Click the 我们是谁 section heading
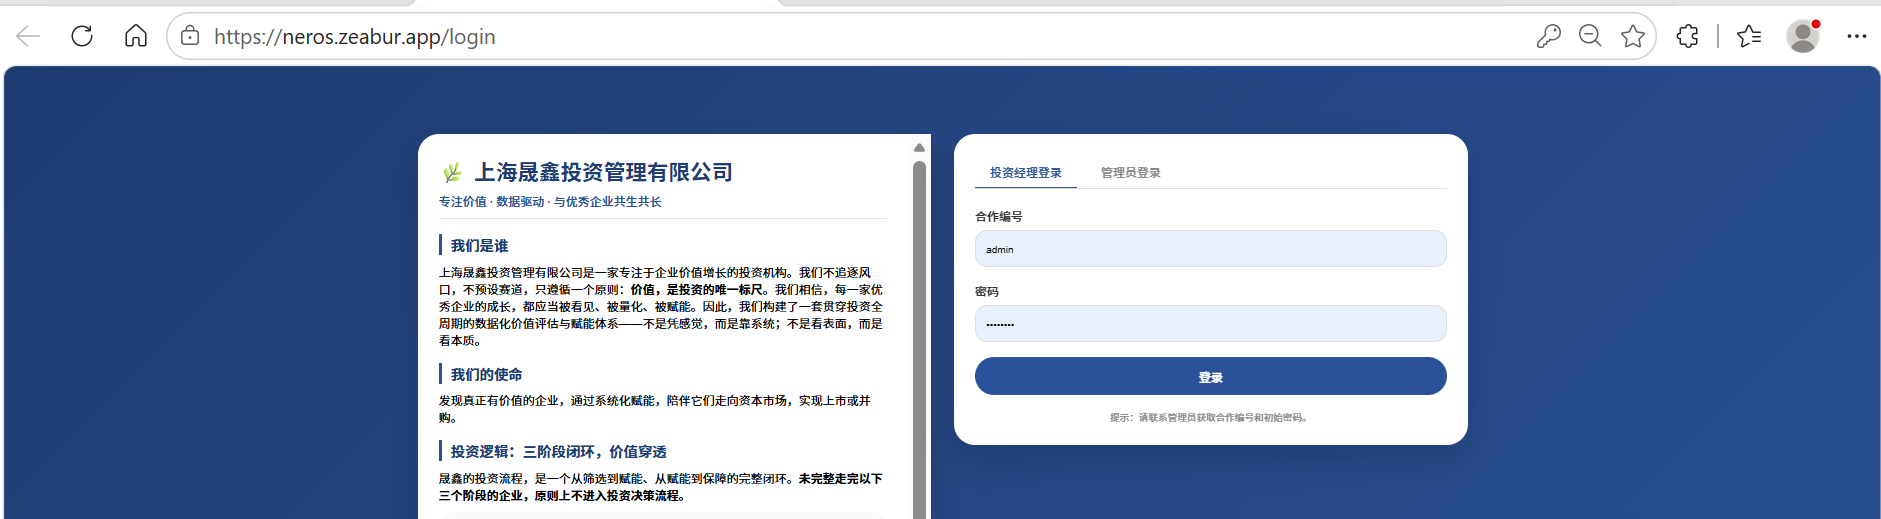This screenshot has height=519, width=1881. (479, 246)
